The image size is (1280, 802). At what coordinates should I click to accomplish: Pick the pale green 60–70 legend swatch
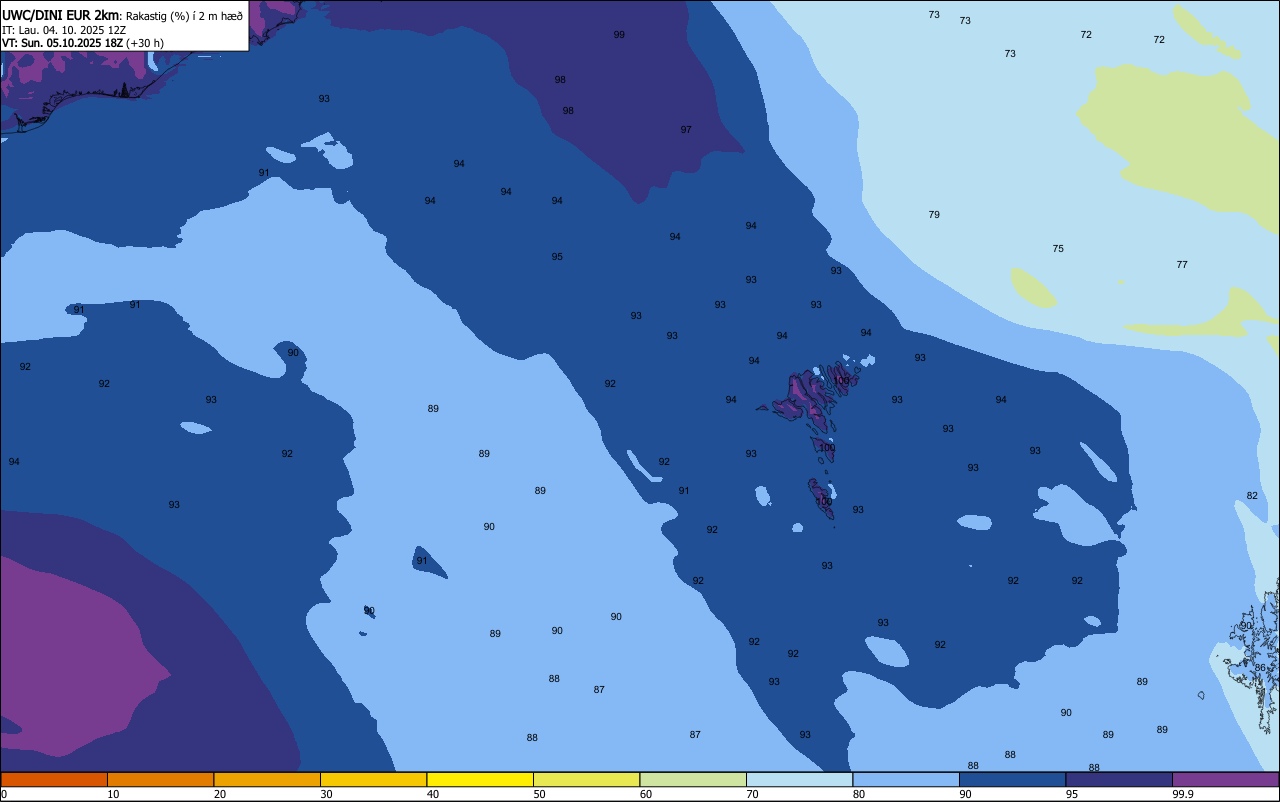[693, 779]
